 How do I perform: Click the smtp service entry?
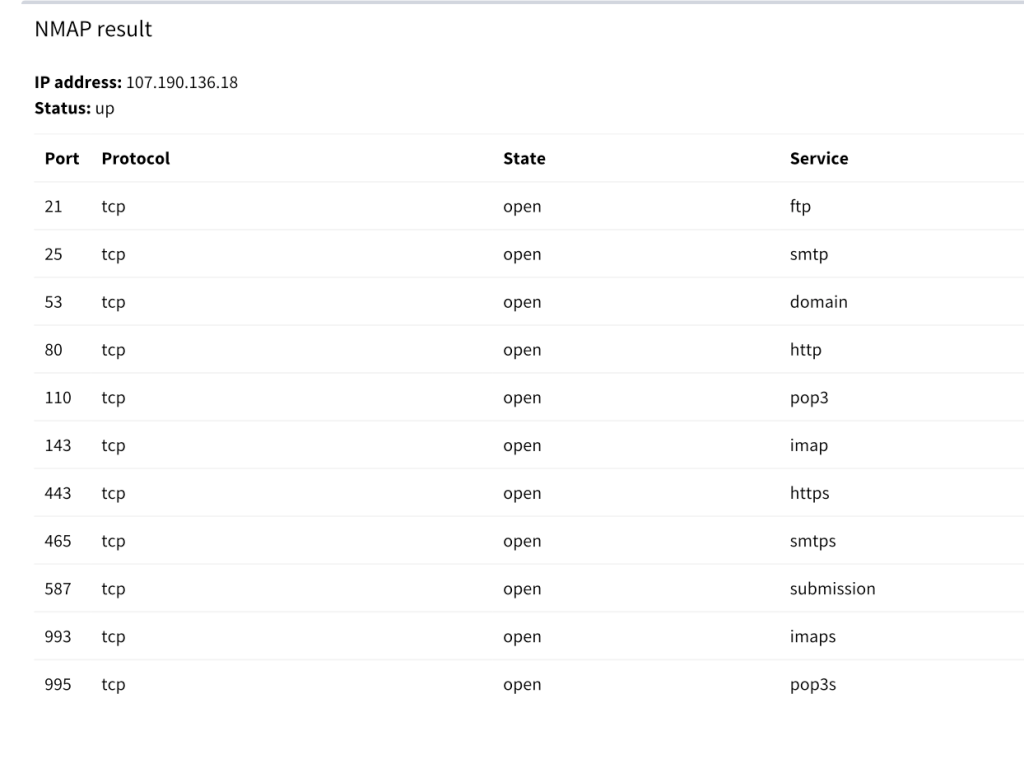[809, 255]
